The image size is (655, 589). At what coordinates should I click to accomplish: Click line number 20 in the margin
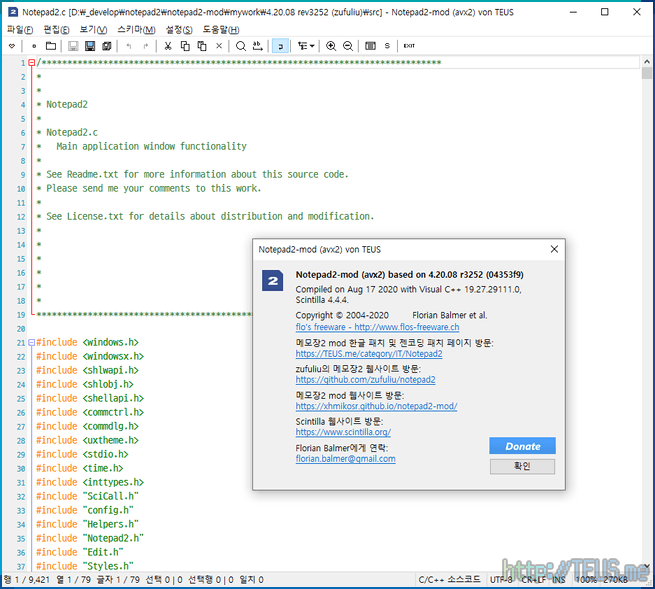point(21,329)
